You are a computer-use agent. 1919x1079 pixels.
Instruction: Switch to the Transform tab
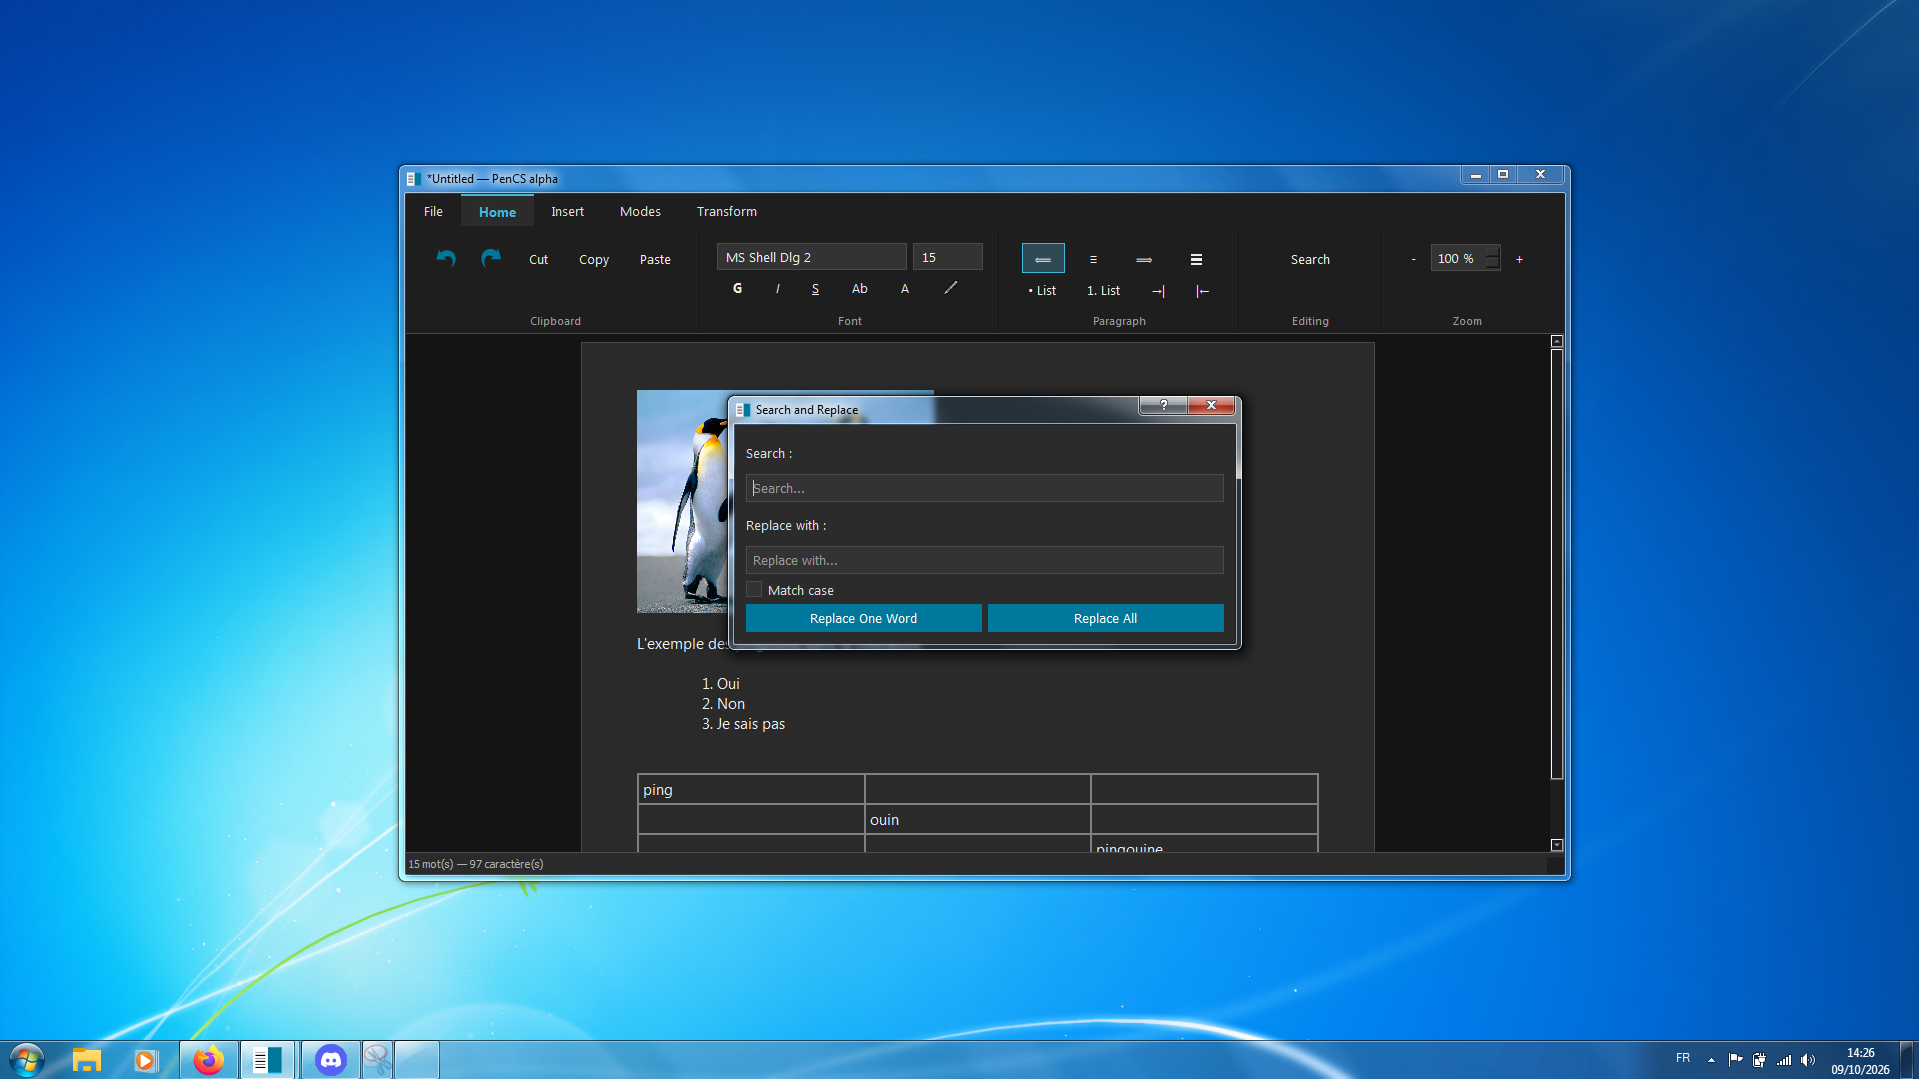pos(727,211)
